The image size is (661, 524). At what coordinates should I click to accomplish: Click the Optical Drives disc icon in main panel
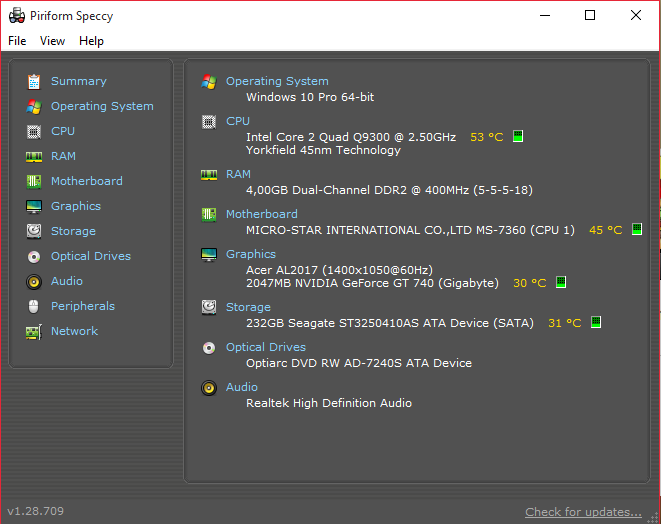coord(209,348)
